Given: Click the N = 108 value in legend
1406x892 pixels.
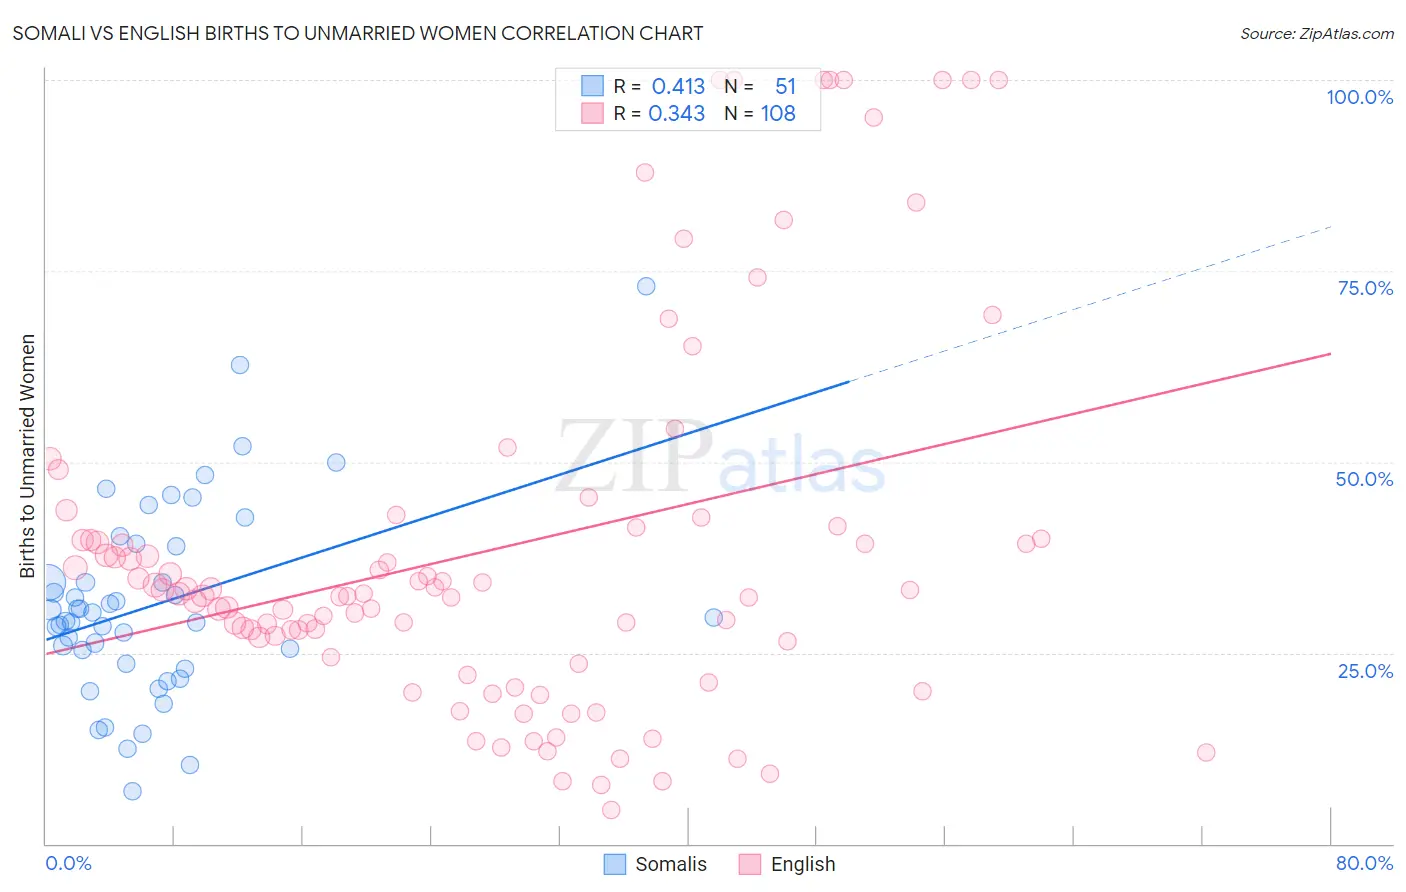Looking at the screenshot, I should (778, 113).
